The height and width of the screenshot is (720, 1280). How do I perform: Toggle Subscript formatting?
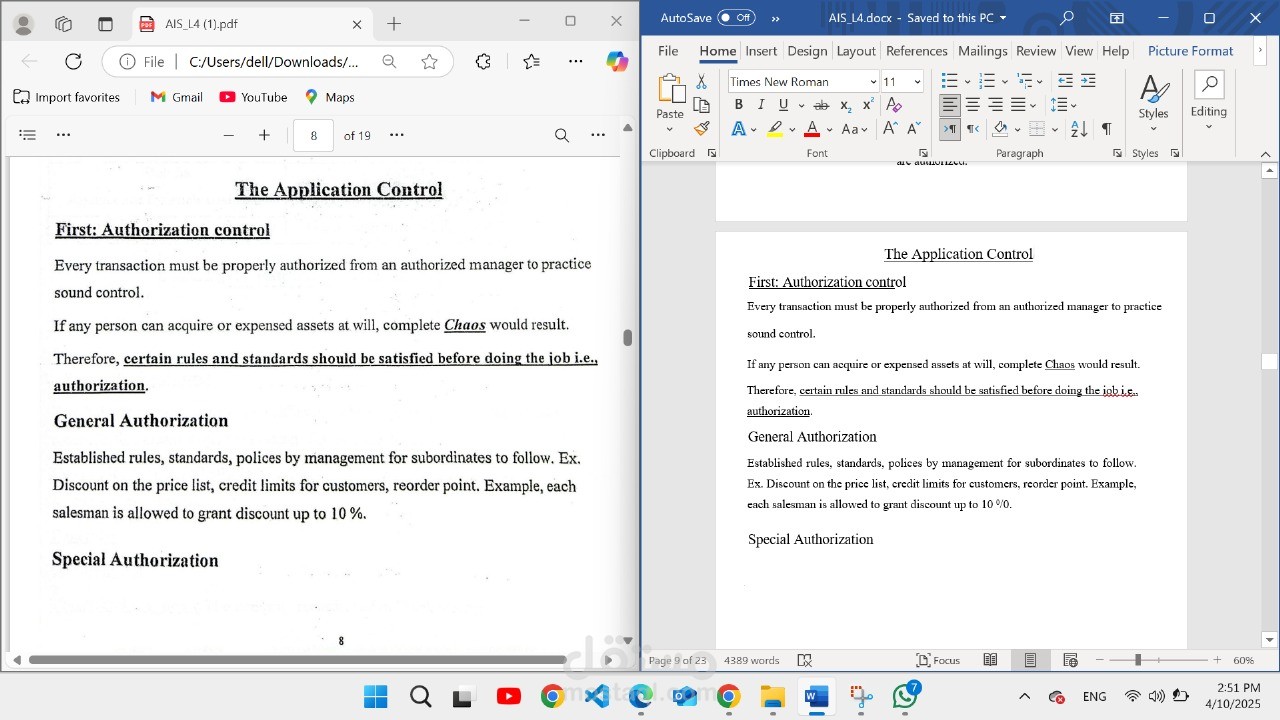point(845,105)
